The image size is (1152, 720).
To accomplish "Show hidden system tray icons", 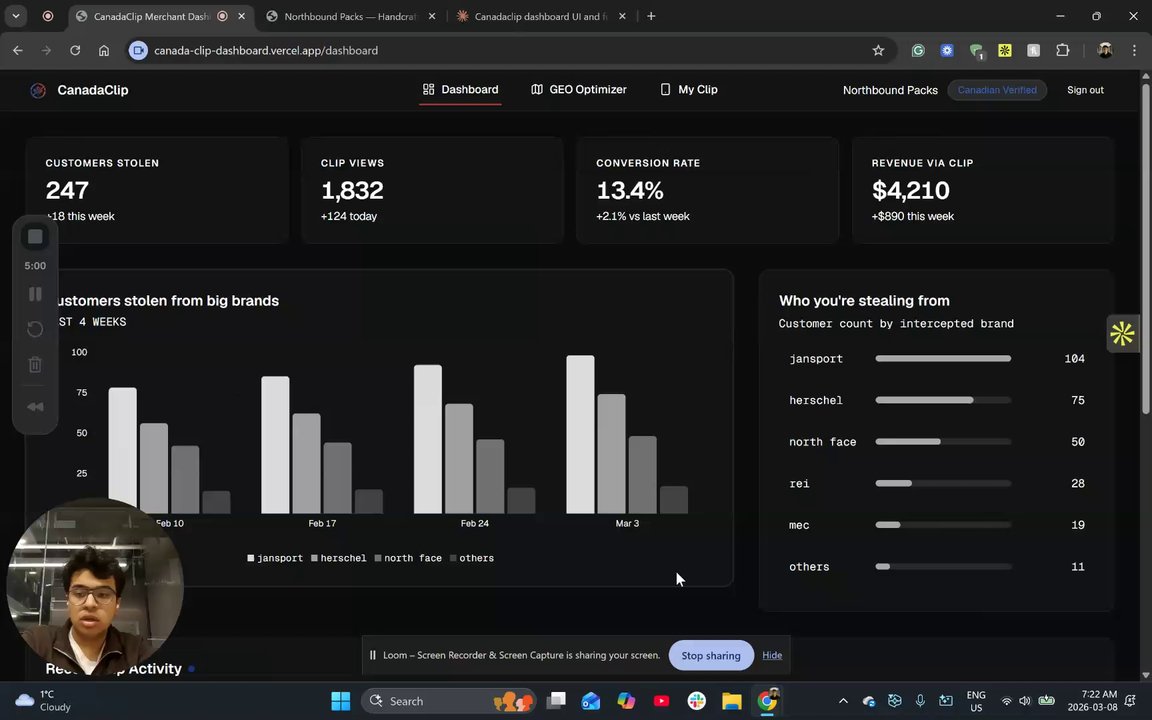I will pyautogui.click(x=843, y=701).
